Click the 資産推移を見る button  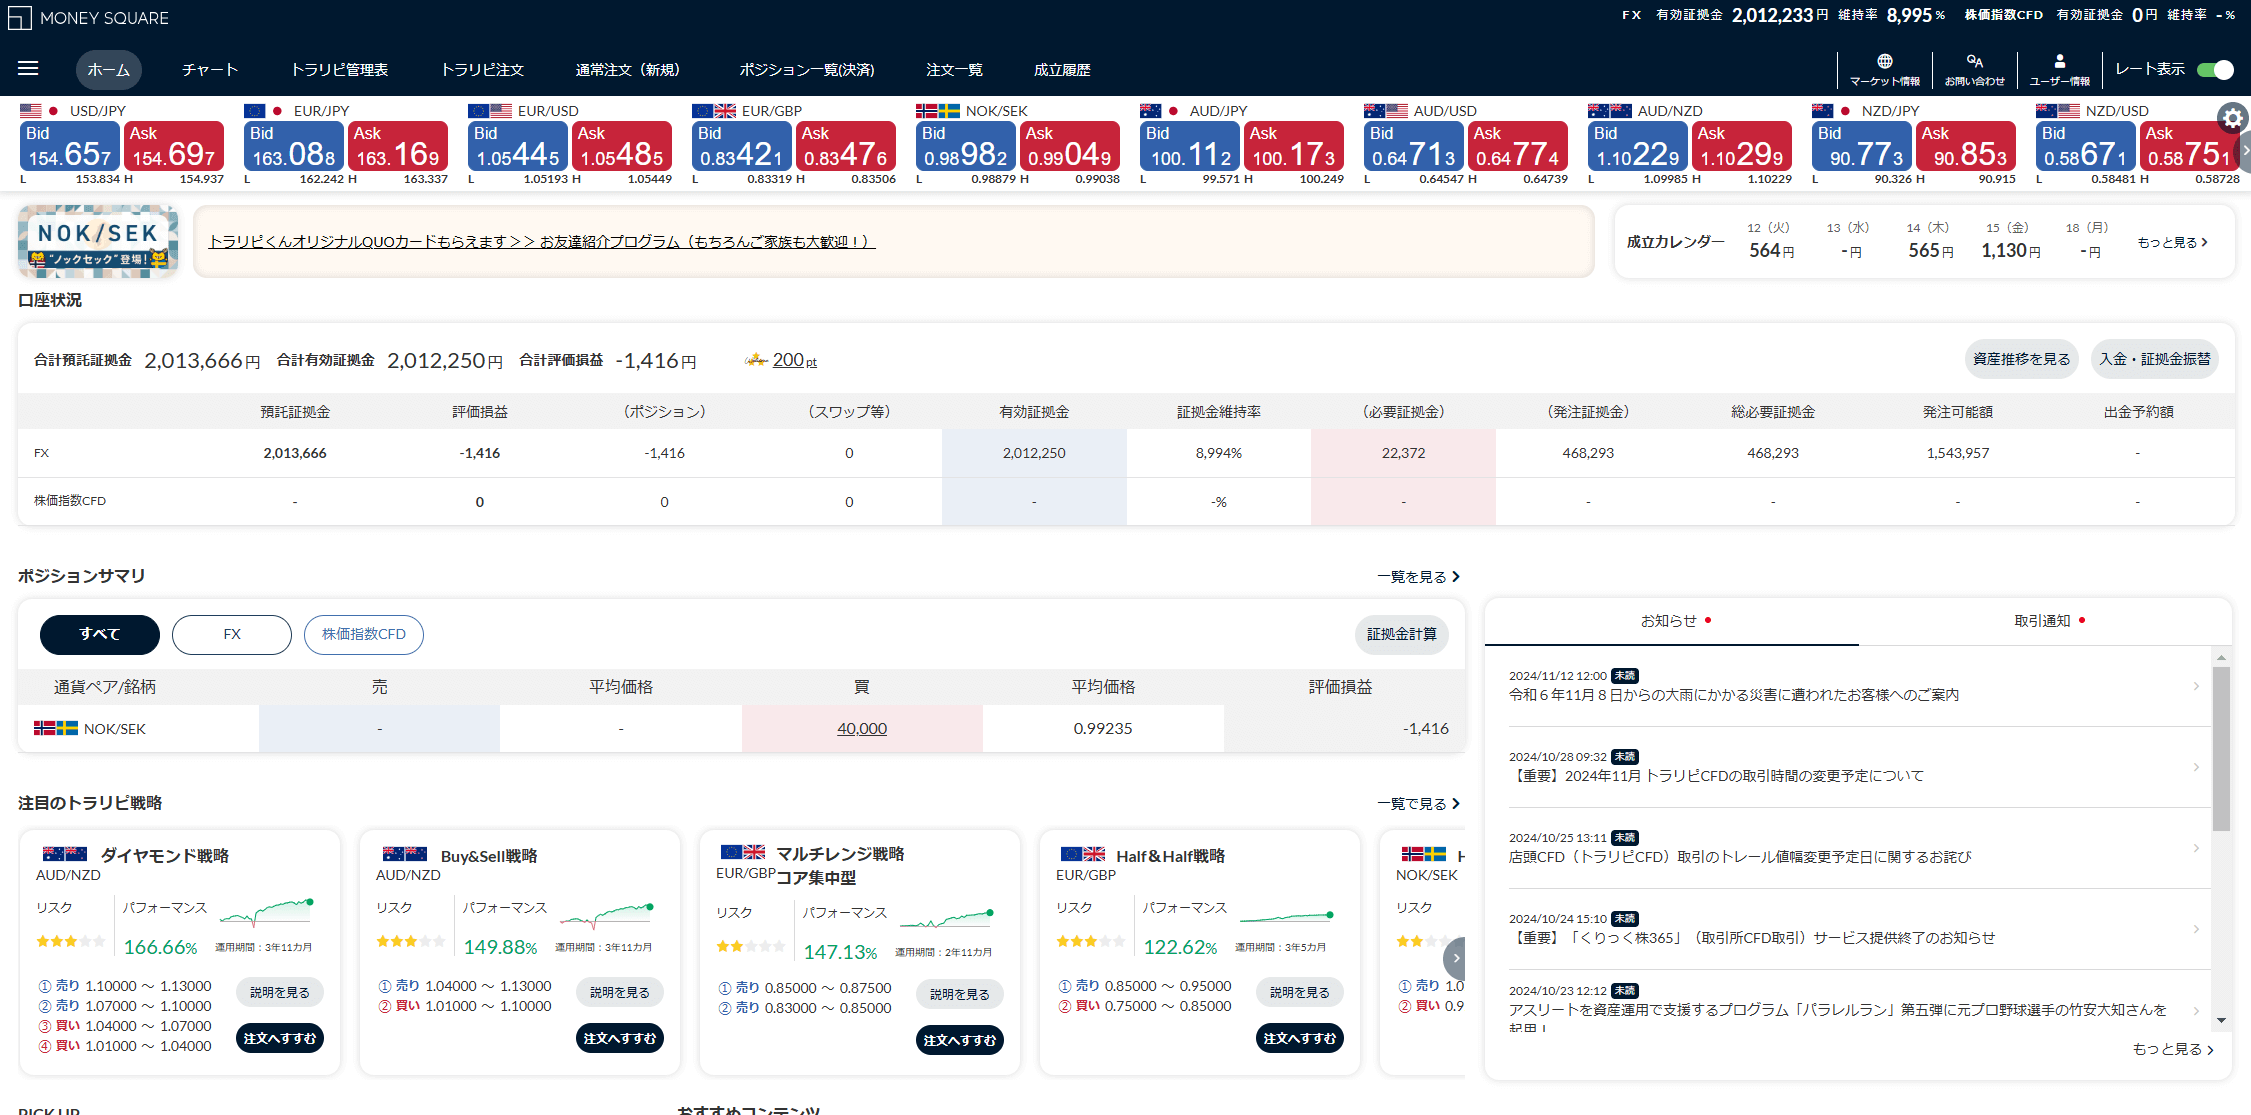(2021, 359)
